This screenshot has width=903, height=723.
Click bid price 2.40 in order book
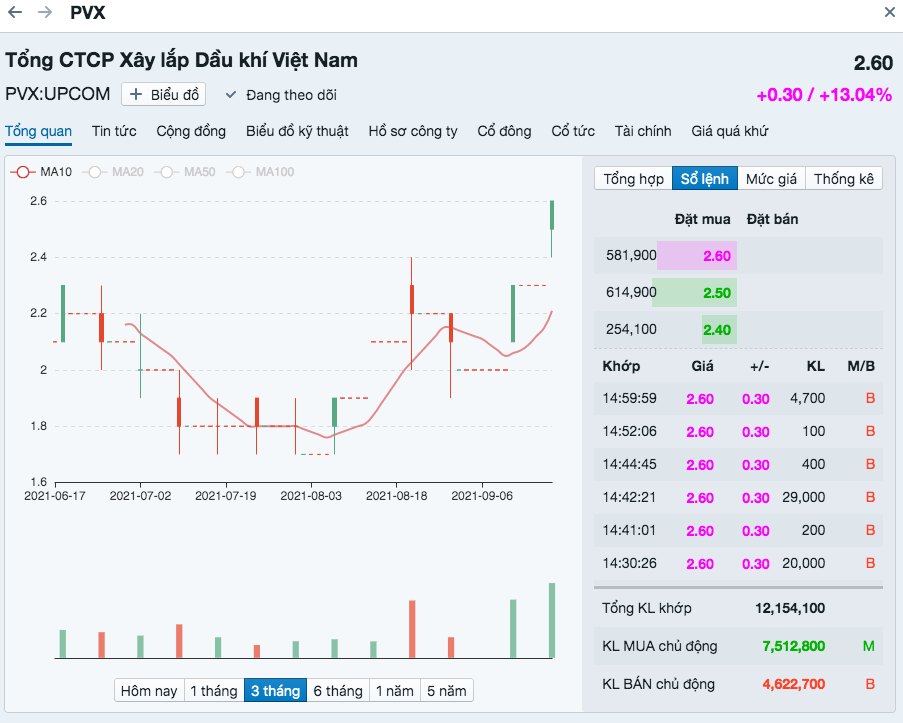tap(716, 330)
